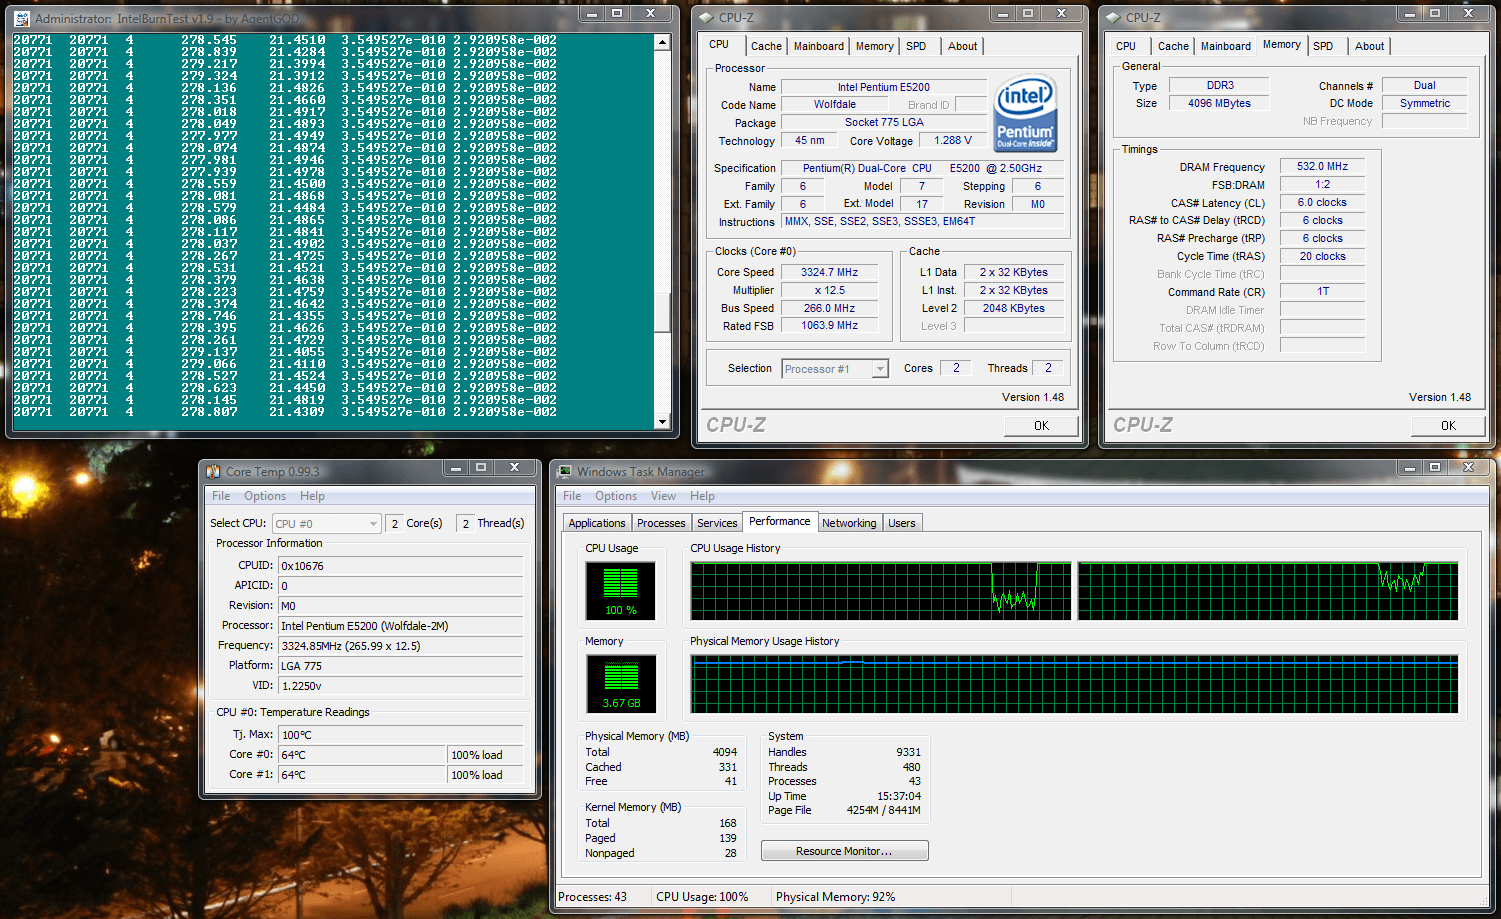
Task: Switch to CPU tab in CPU-Z Memory window
Action: (x=1126, y=46)
